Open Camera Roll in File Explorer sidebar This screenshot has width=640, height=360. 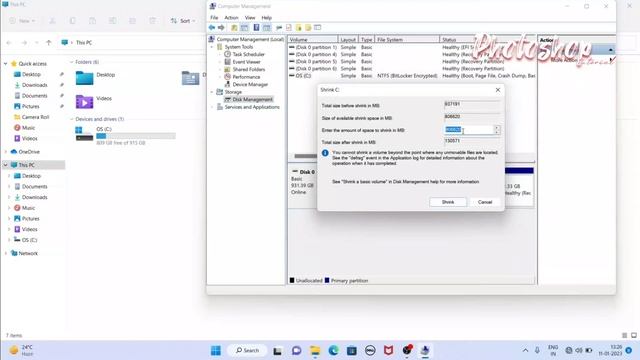pyautogui.click(x=35, y=117)
